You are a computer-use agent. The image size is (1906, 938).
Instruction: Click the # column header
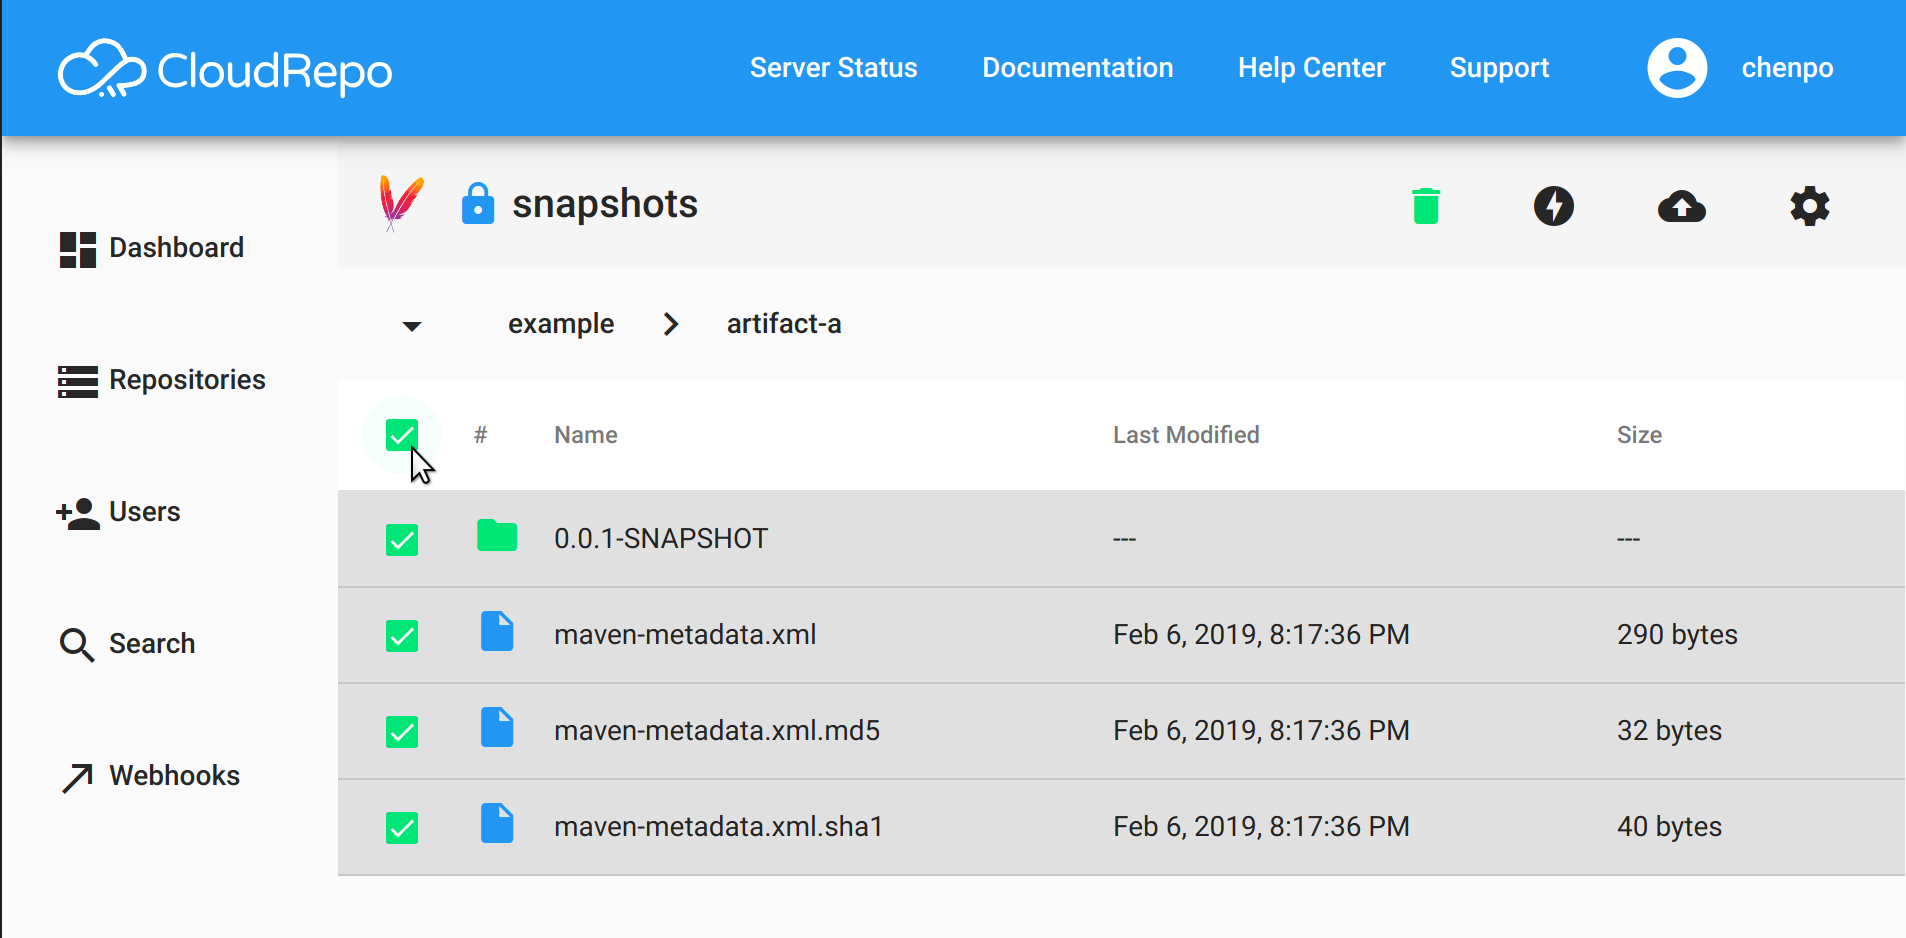(481, 435)
